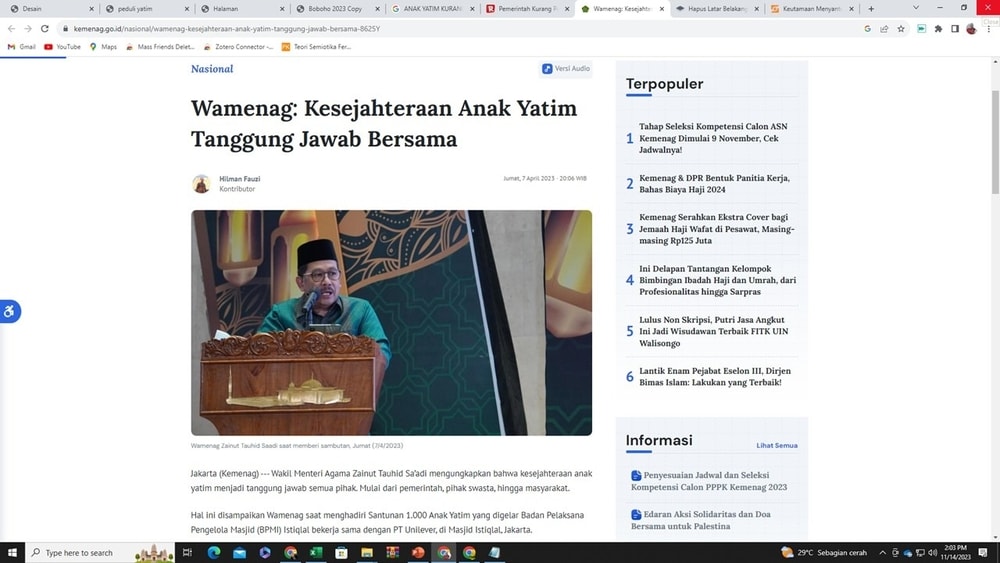Click the Type here to search box
1000x563 pixels.
coord(100,553)
